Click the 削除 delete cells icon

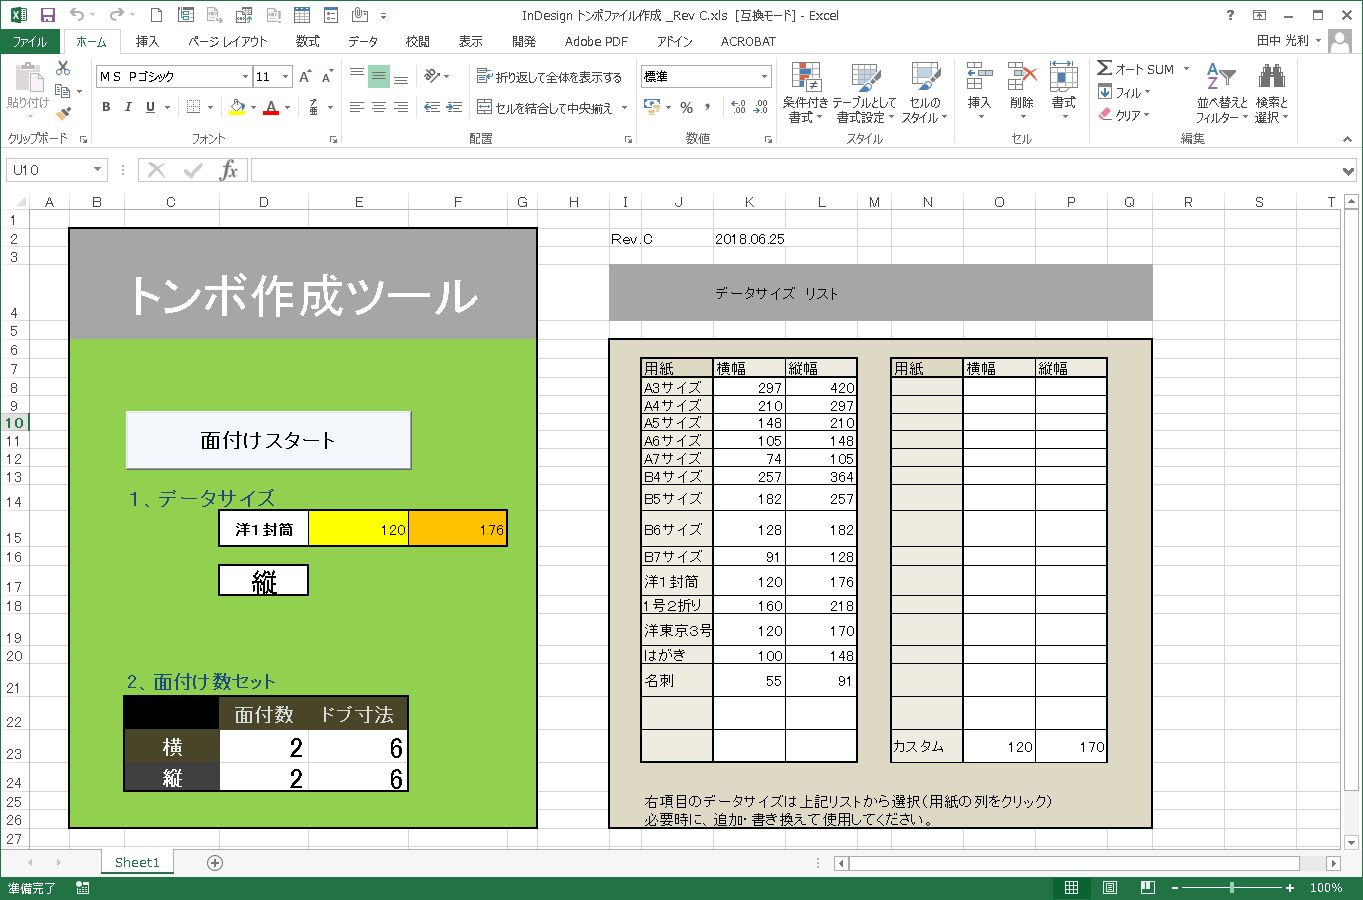(x=1021, y=91)
